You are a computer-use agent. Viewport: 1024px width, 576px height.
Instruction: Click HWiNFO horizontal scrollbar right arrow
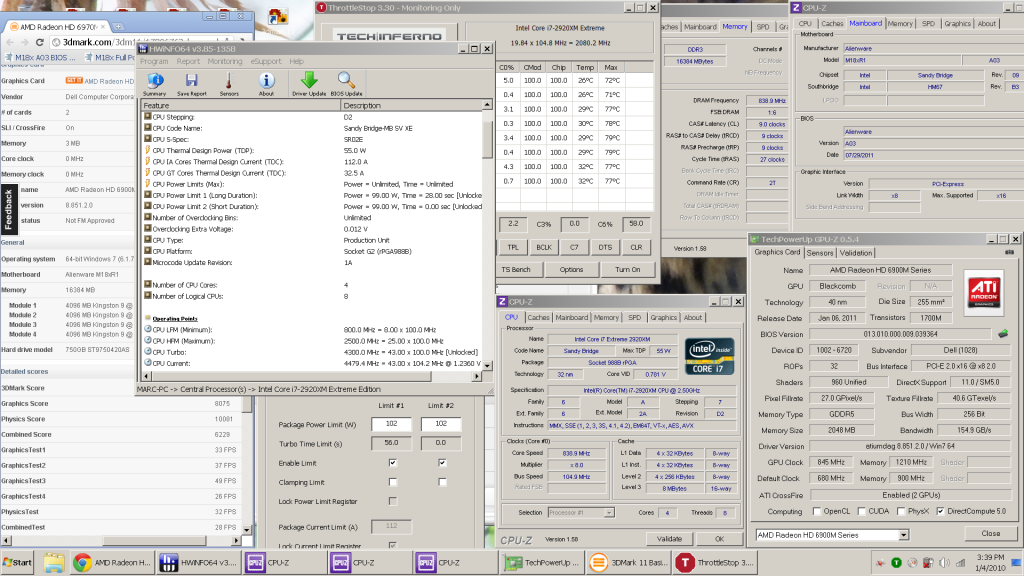coord(477,376)
